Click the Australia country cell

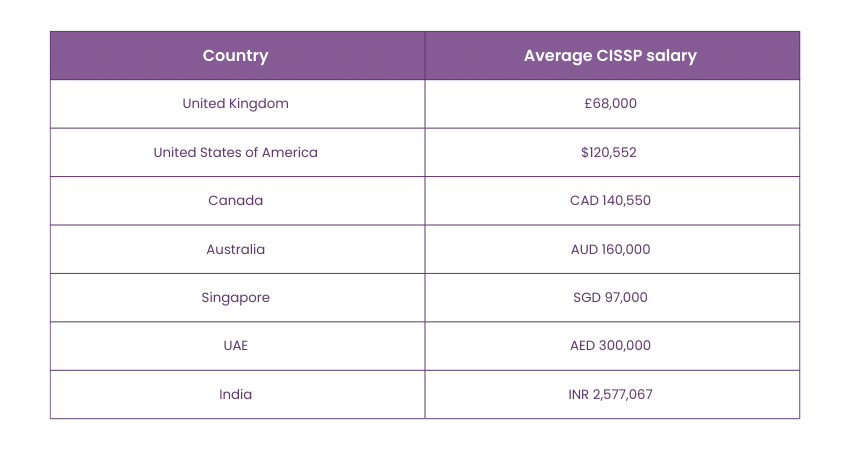click(x=236, y=249)
